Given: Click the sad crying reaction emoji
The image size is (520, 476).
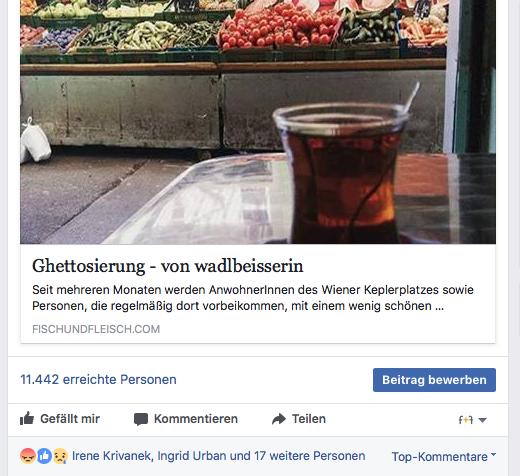Looking at the screenshot, I should [x=60, y=456].
